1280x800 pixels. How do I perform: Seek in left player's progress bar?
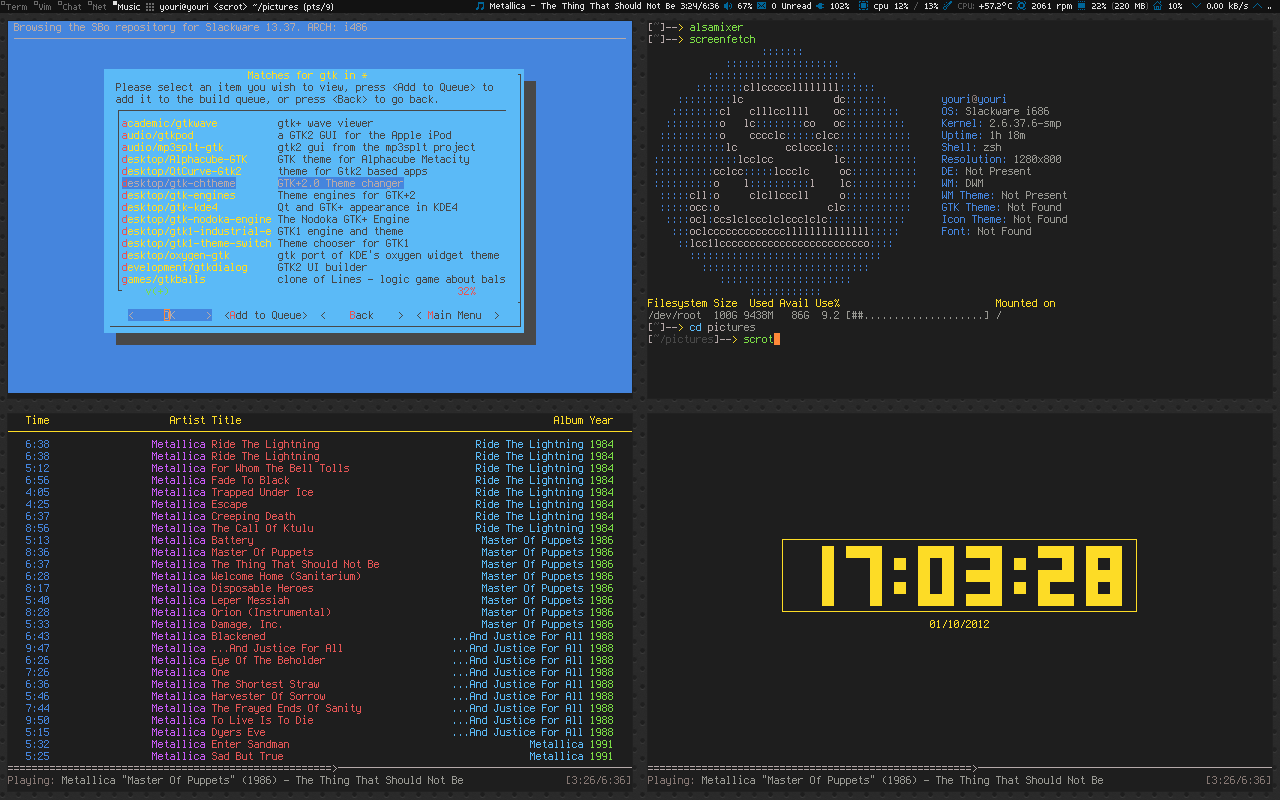320,768
